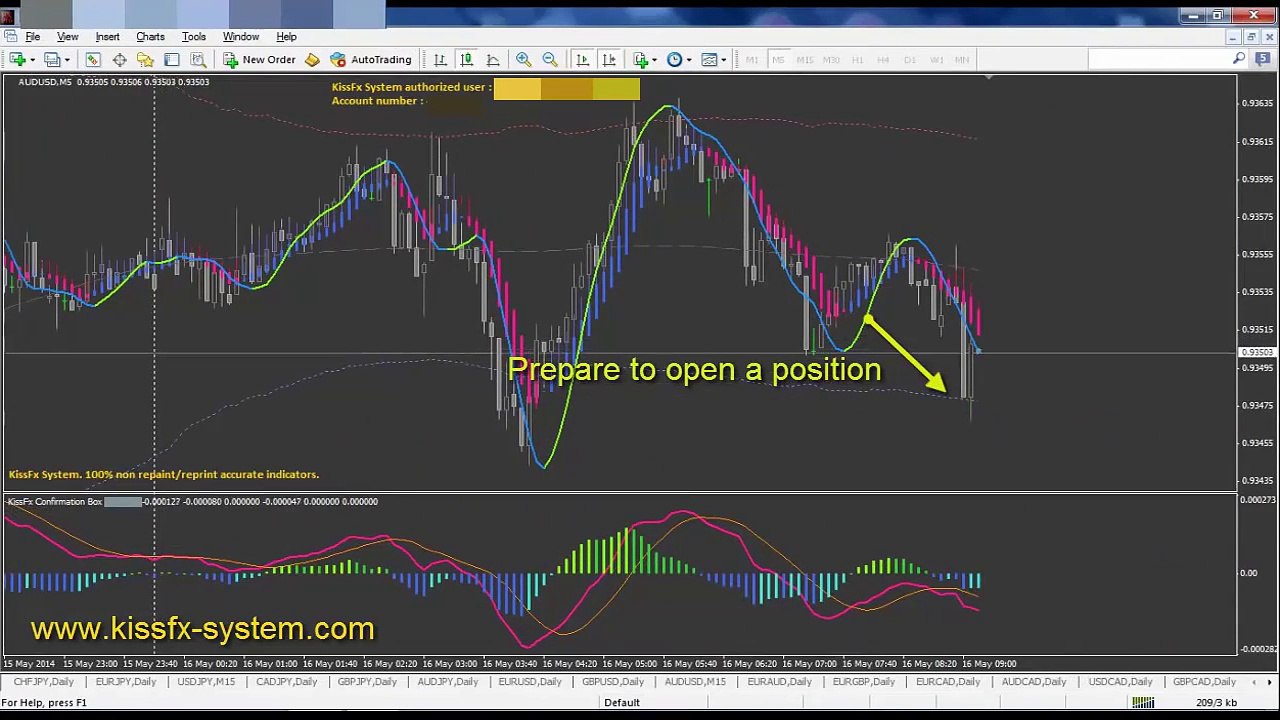Open the Help menu
This screenshot has height=720, width=1280.
click(286, 37)
